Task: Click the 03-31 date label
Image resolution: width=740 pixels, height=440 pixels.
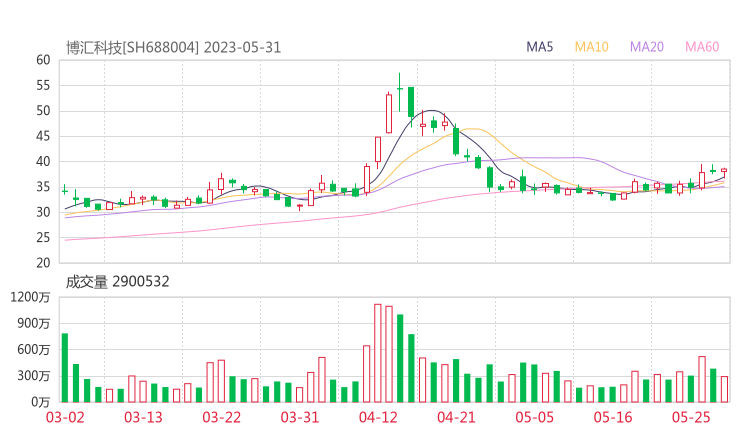Action: tap(300, 417)
